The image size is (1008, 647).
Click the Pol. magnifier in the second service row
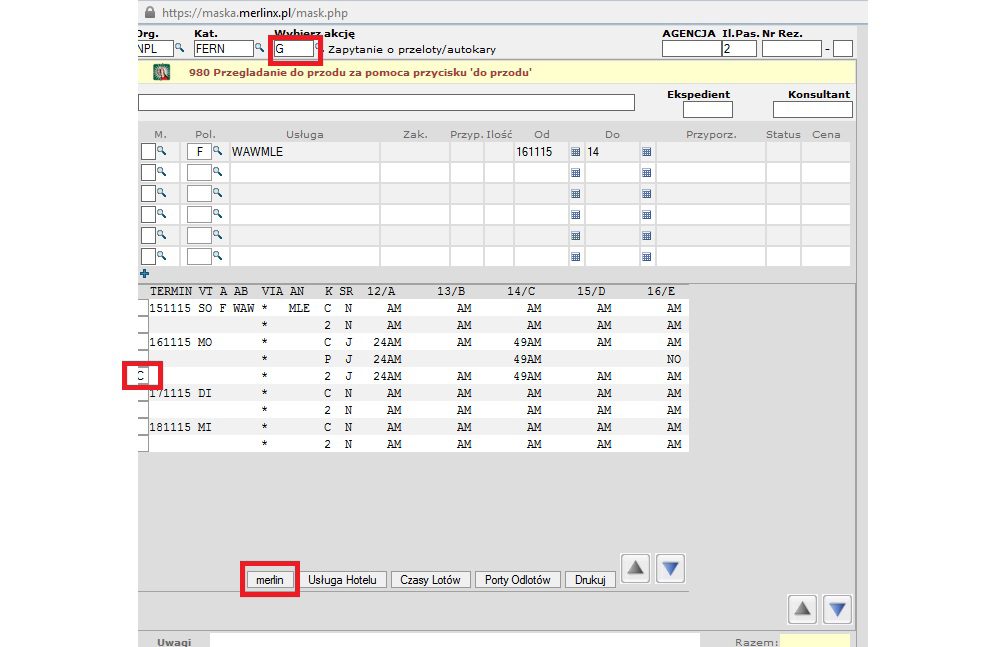point(218,172)
